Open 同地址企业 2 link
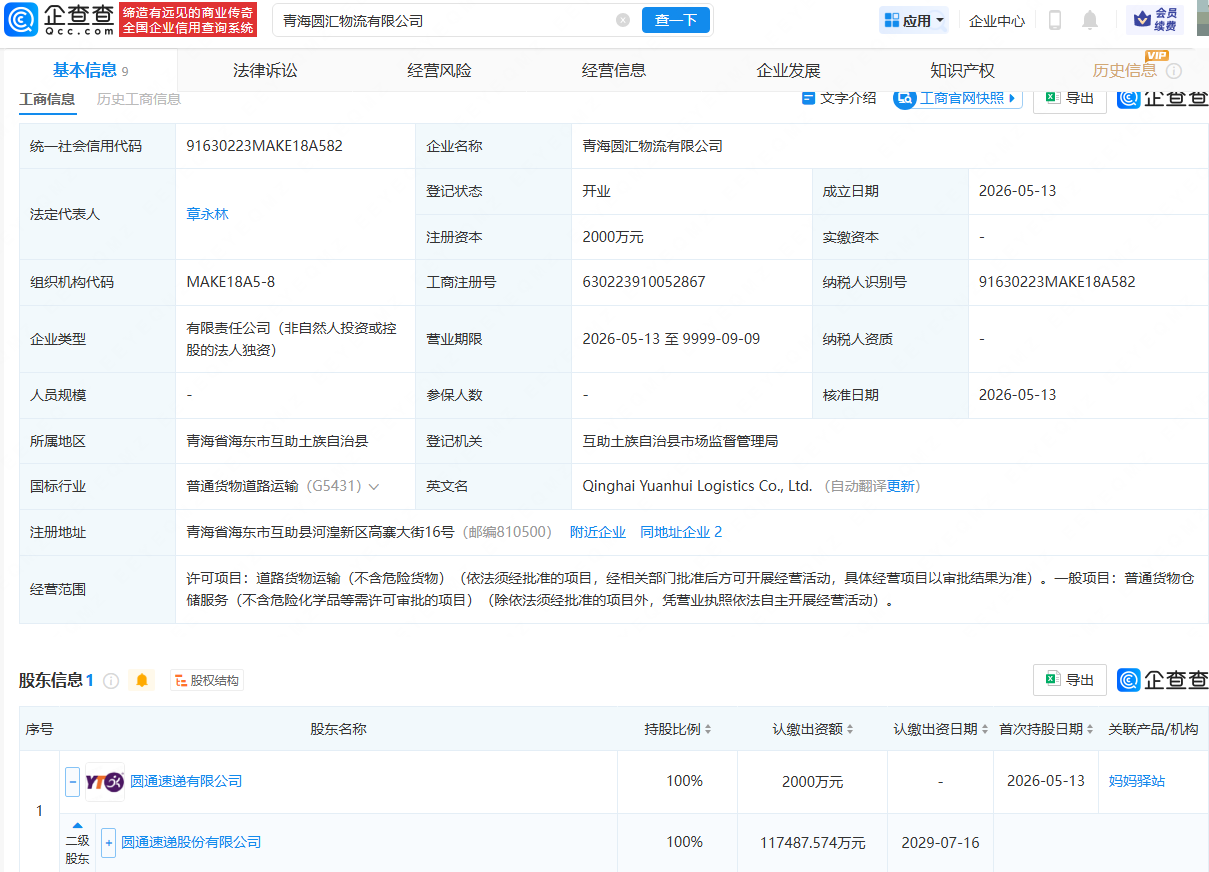The image size is (1209, 872). tap(681, 532)
